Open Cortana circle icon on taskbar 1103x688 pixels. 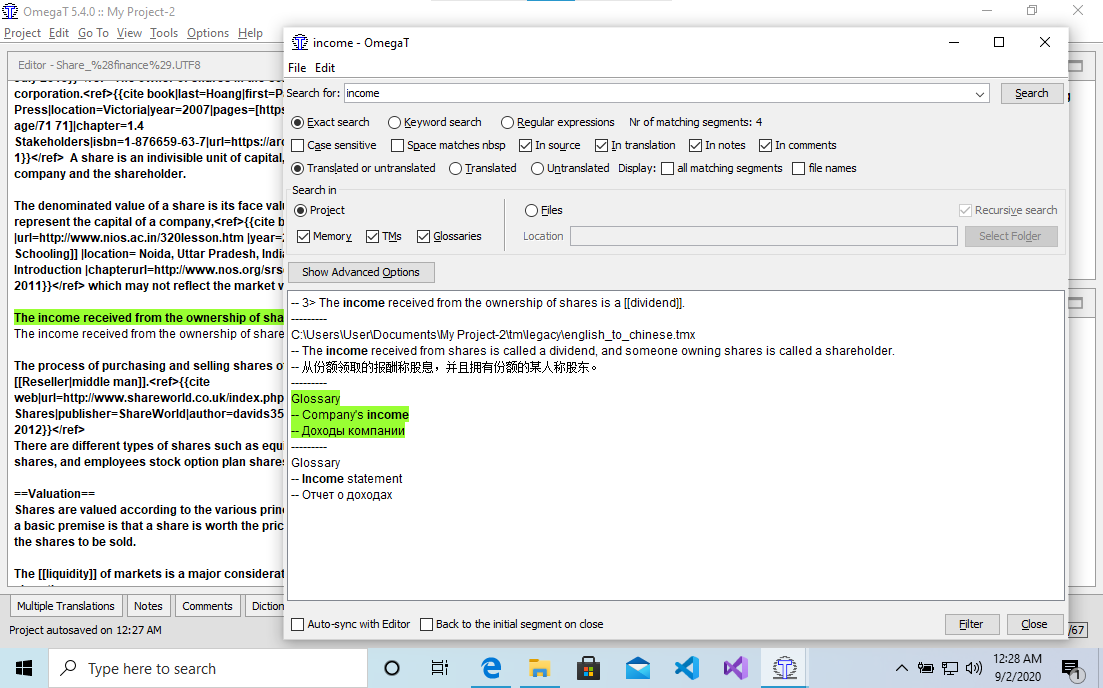[x=393, y=668]
